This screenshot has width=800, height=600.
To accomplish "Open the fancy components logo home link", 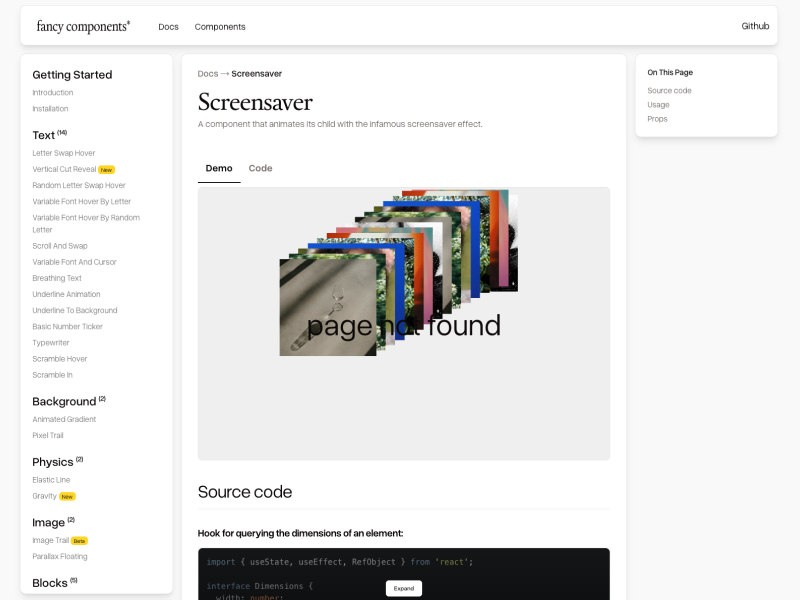I will tap(83, 27).
